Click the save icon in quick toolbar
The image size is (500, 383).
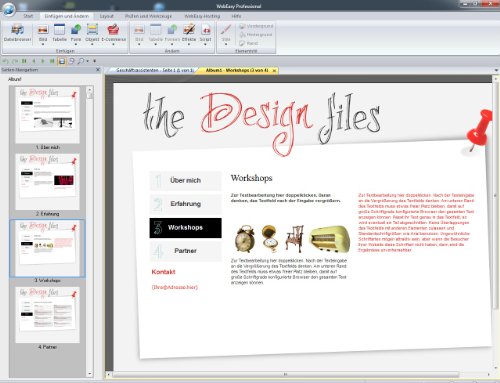point(62,61)
